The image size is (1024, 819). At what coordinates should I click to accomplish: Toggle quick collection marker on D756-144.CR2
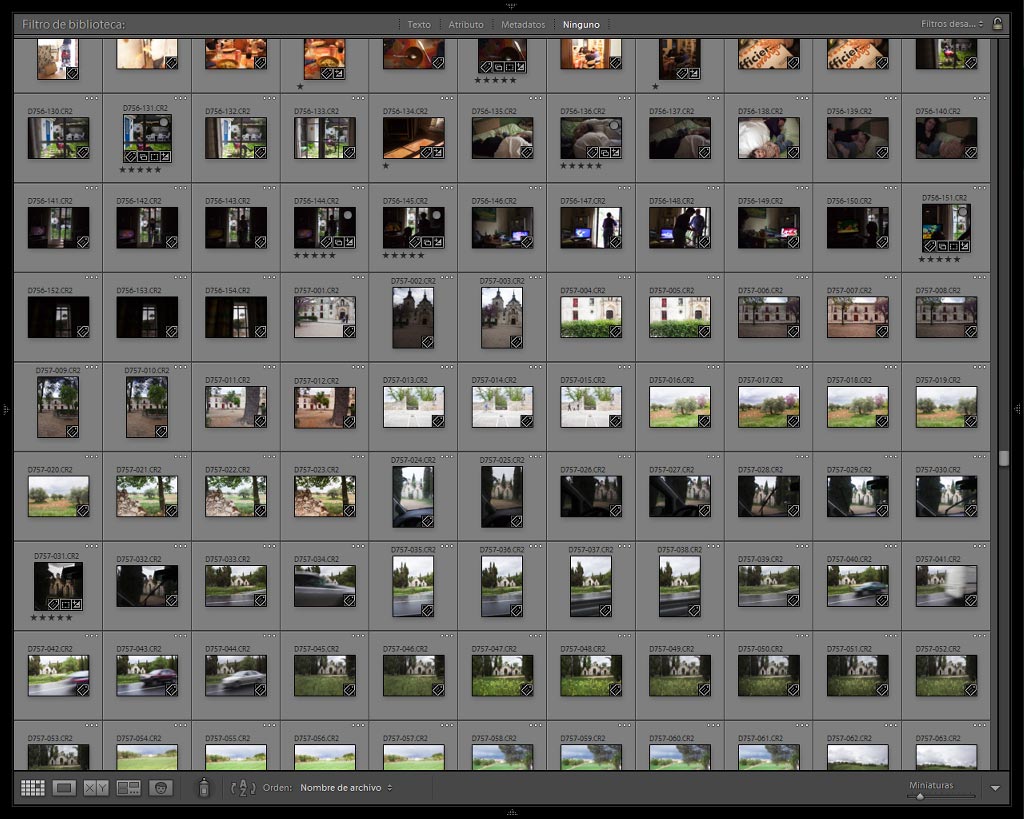[x=348, y=214]
